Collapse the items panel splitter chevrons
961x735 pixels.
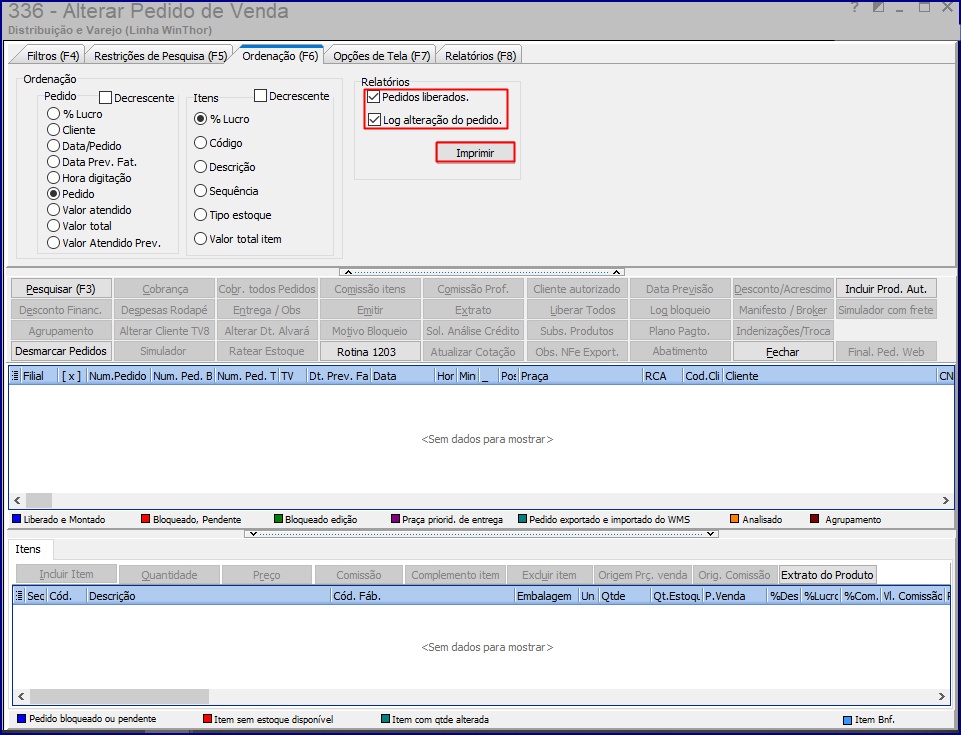481,534
